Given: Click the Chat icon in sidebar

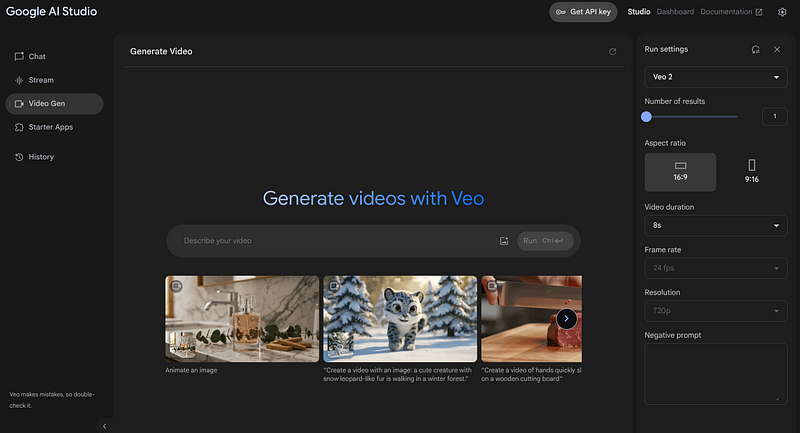Looking at the screenshot, I should (19, 57).
